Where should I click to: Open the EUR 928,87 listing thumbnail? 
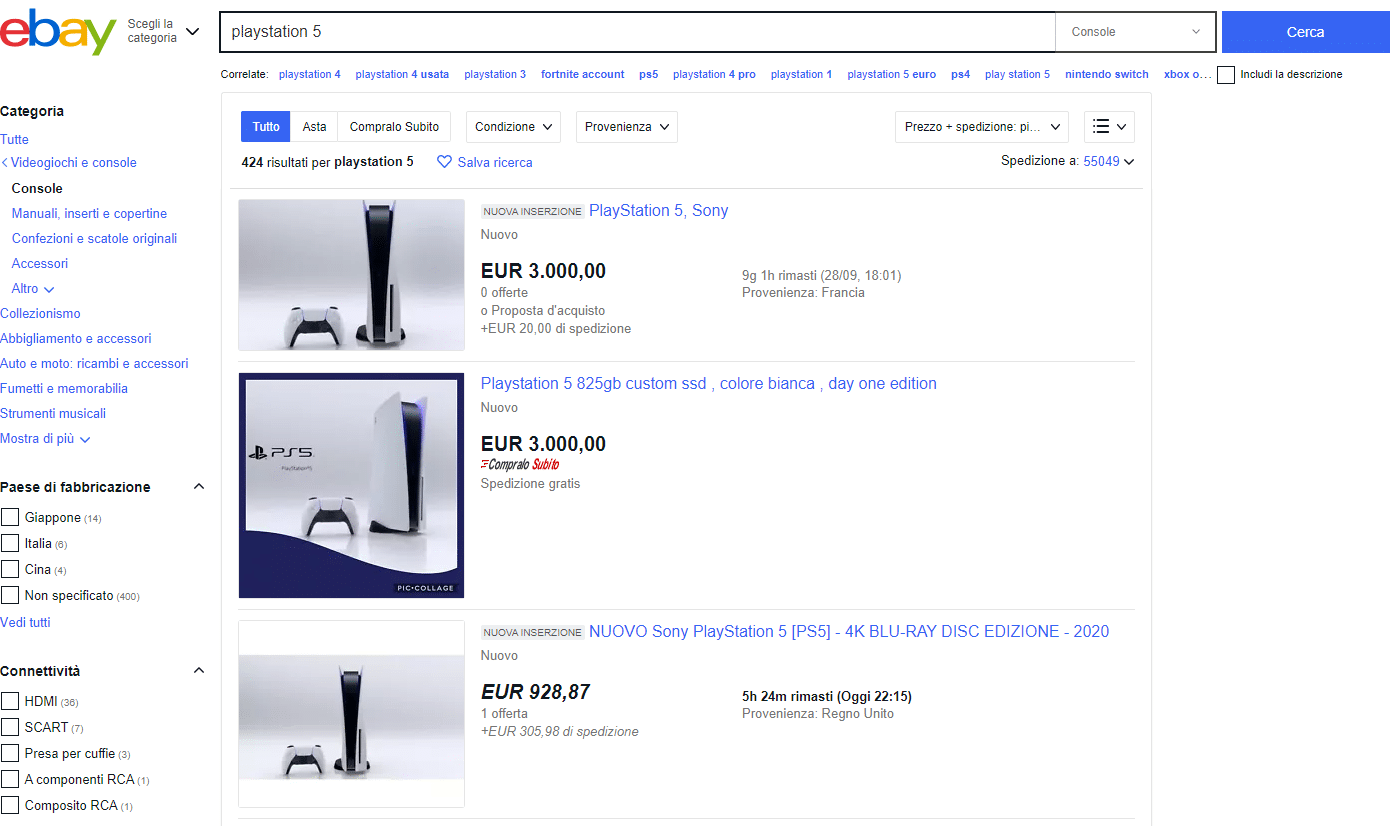coord(352,714)
